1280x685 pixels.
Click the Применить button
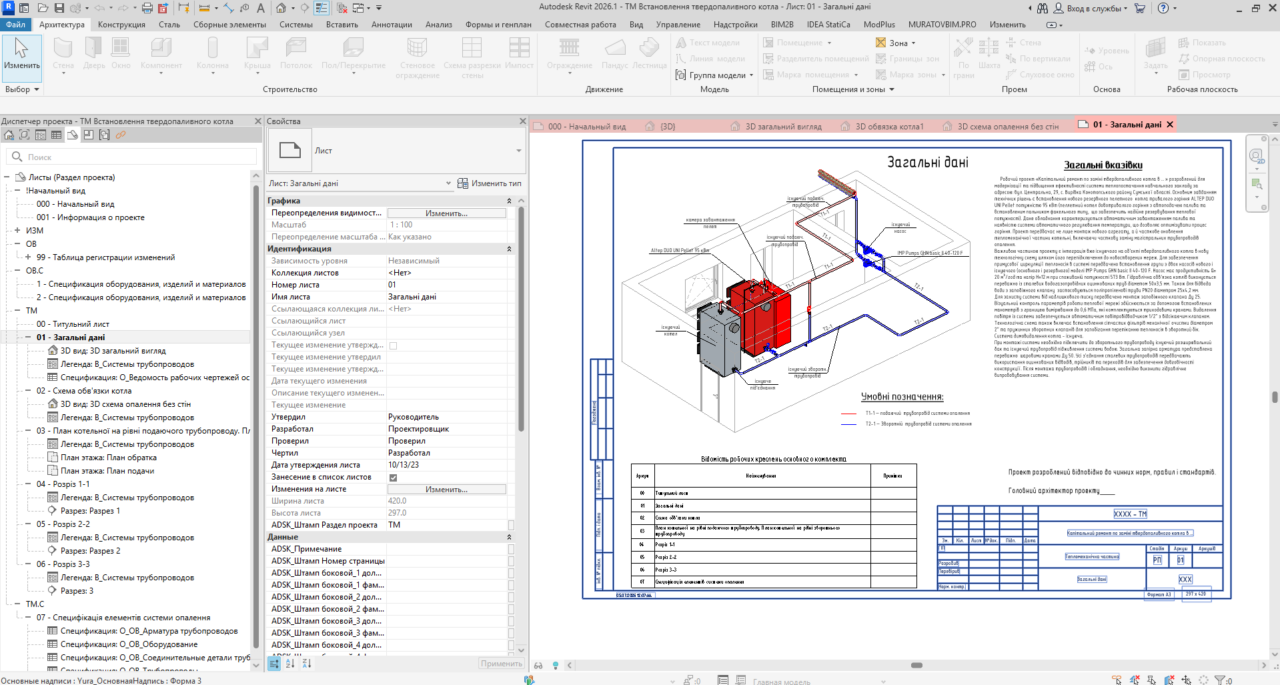tap(501, 664)
